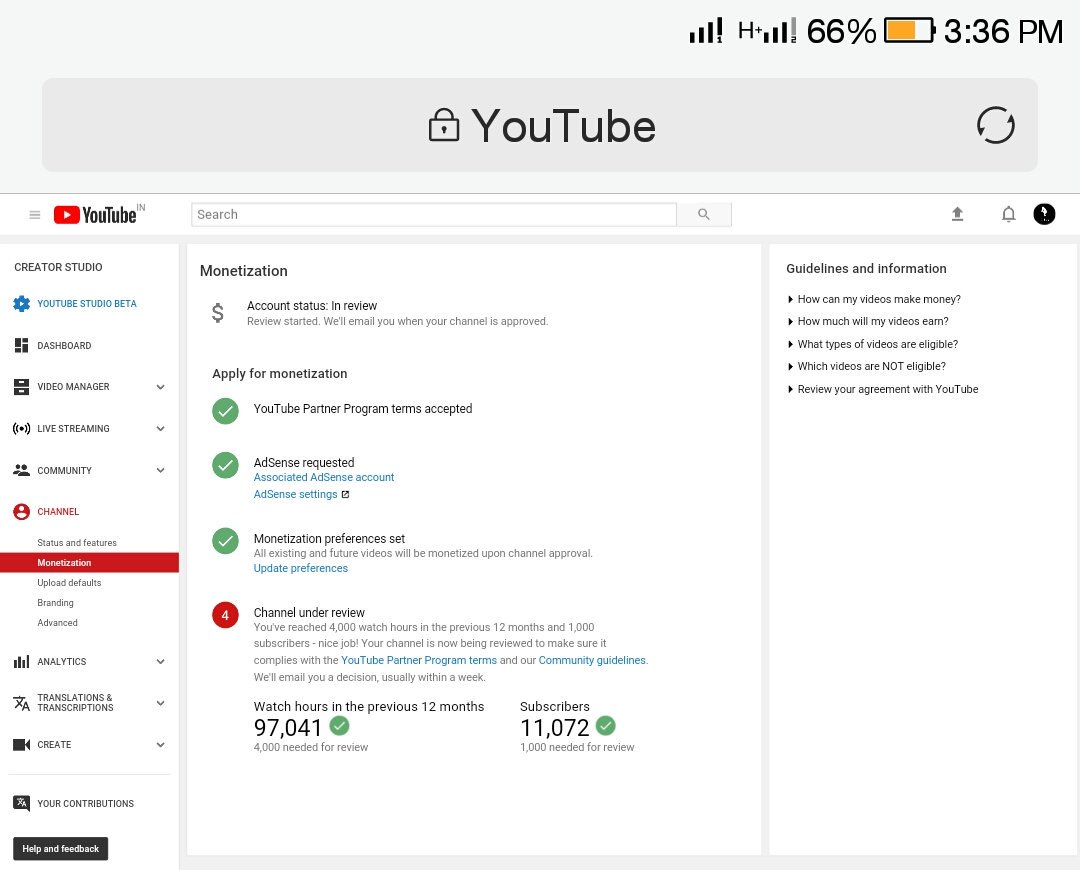The image size is (1080, 870).
Task: Click green checkmark beside Partner Program terms
Action: 225,411
